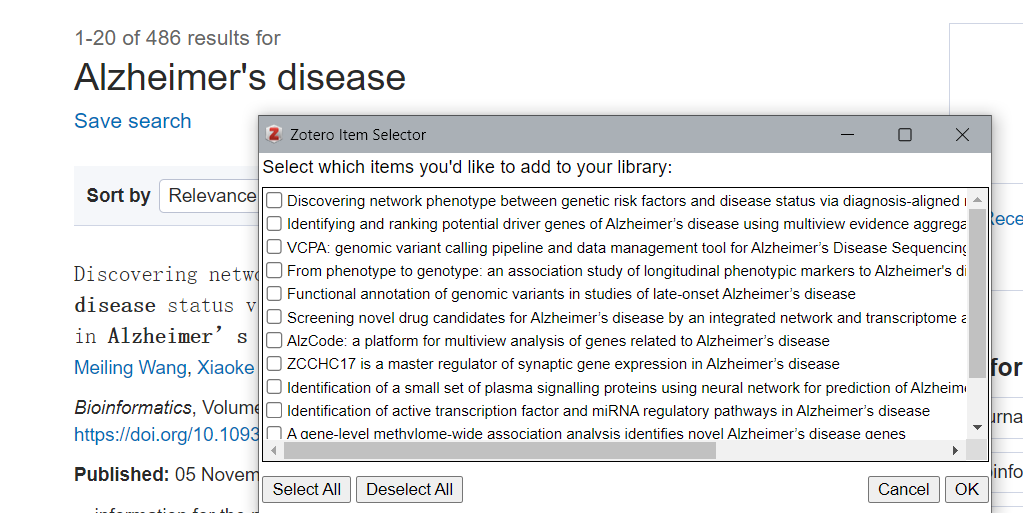Open the Sort by Relevance dropdown

point(209,196)
